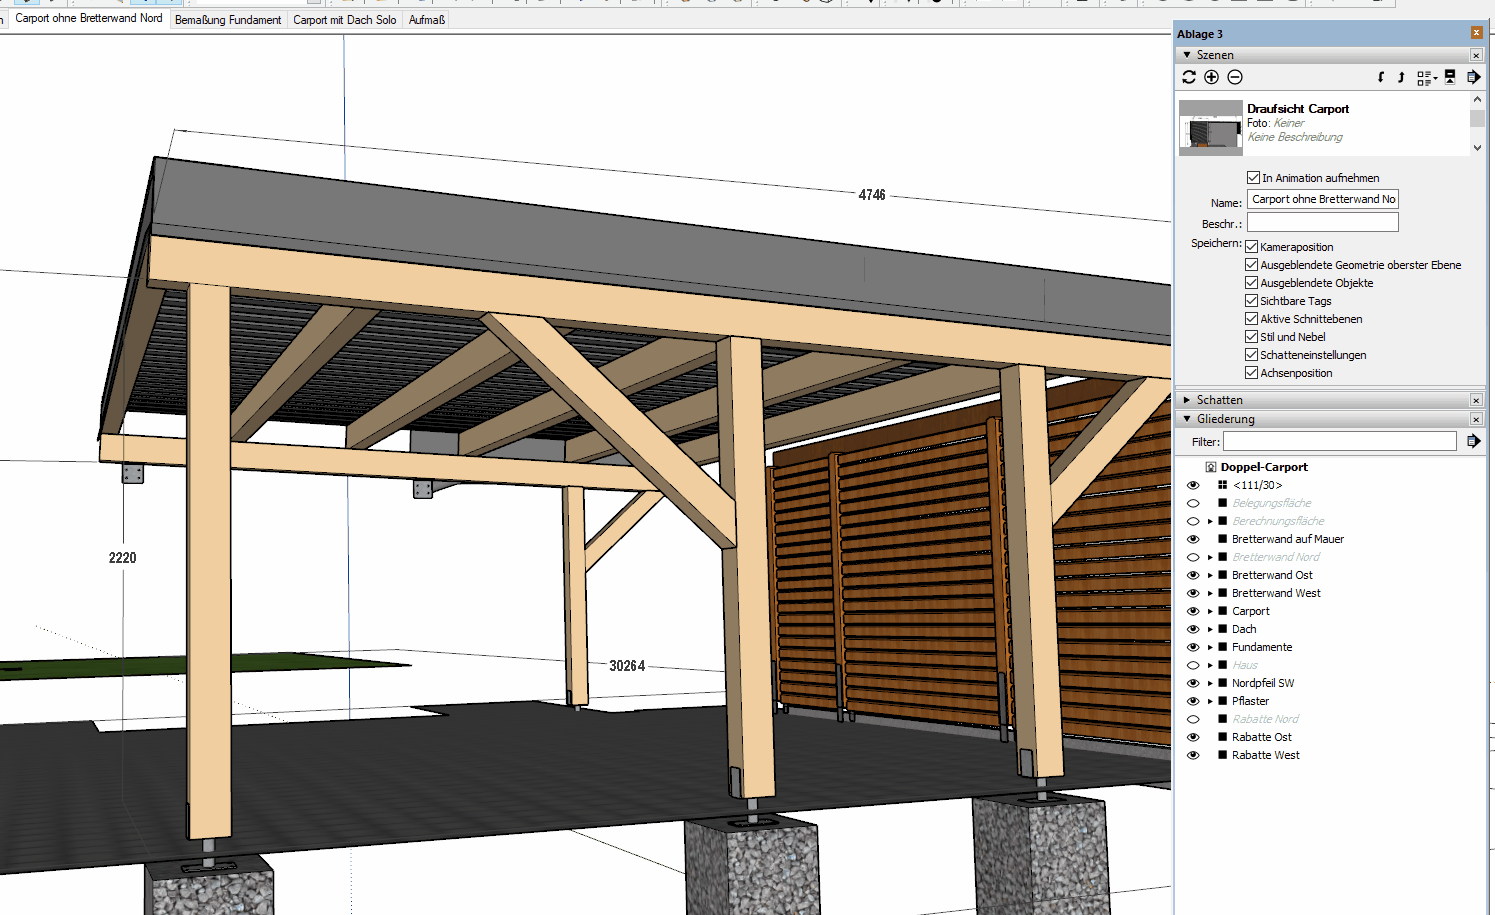Open the Szenen panel details menu arrow
Image resolution: width=1495 pixels, height=915 pixels.
pyautogui.click(x=1473, y=77)
